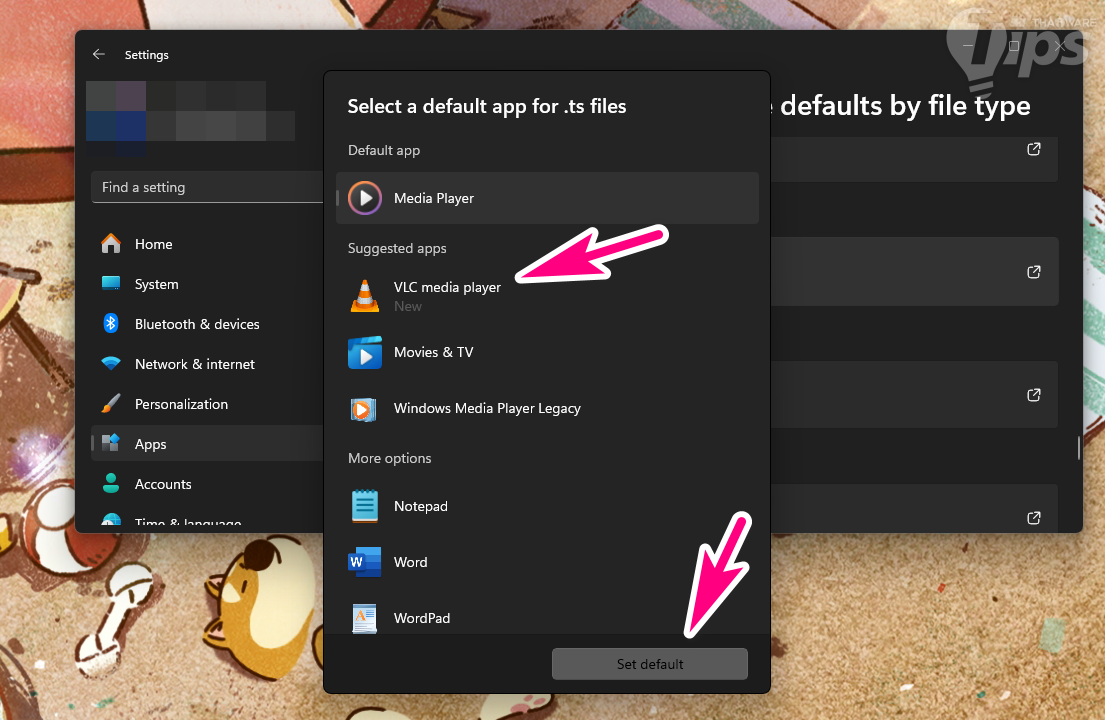The width and height of the screenshot is (1105, 720).
Task: Click the Media Player icon under Default app
Action: point(365,198)
